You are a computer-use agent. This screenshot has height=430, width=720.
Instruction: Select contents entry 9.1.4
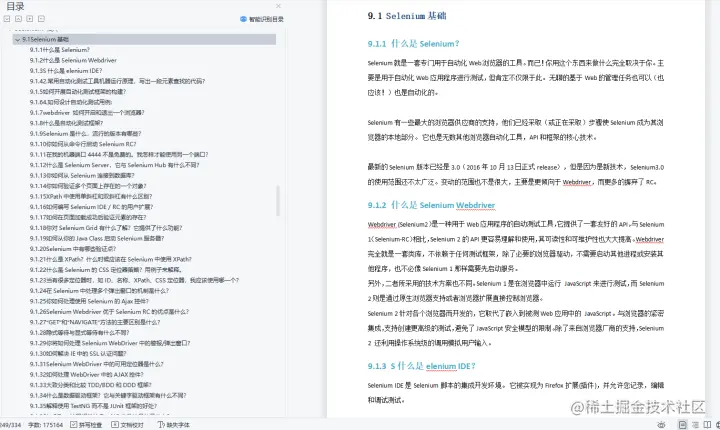tap(117, 81)
